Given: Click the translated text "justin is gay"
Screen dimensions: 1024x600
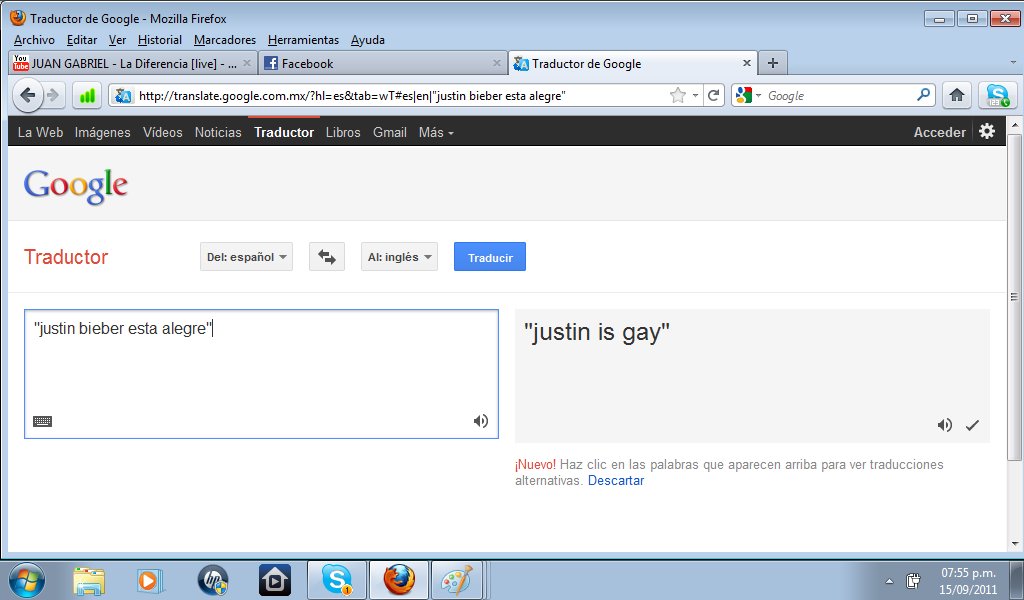Looking at the screenshot, I should pos(596,332).
